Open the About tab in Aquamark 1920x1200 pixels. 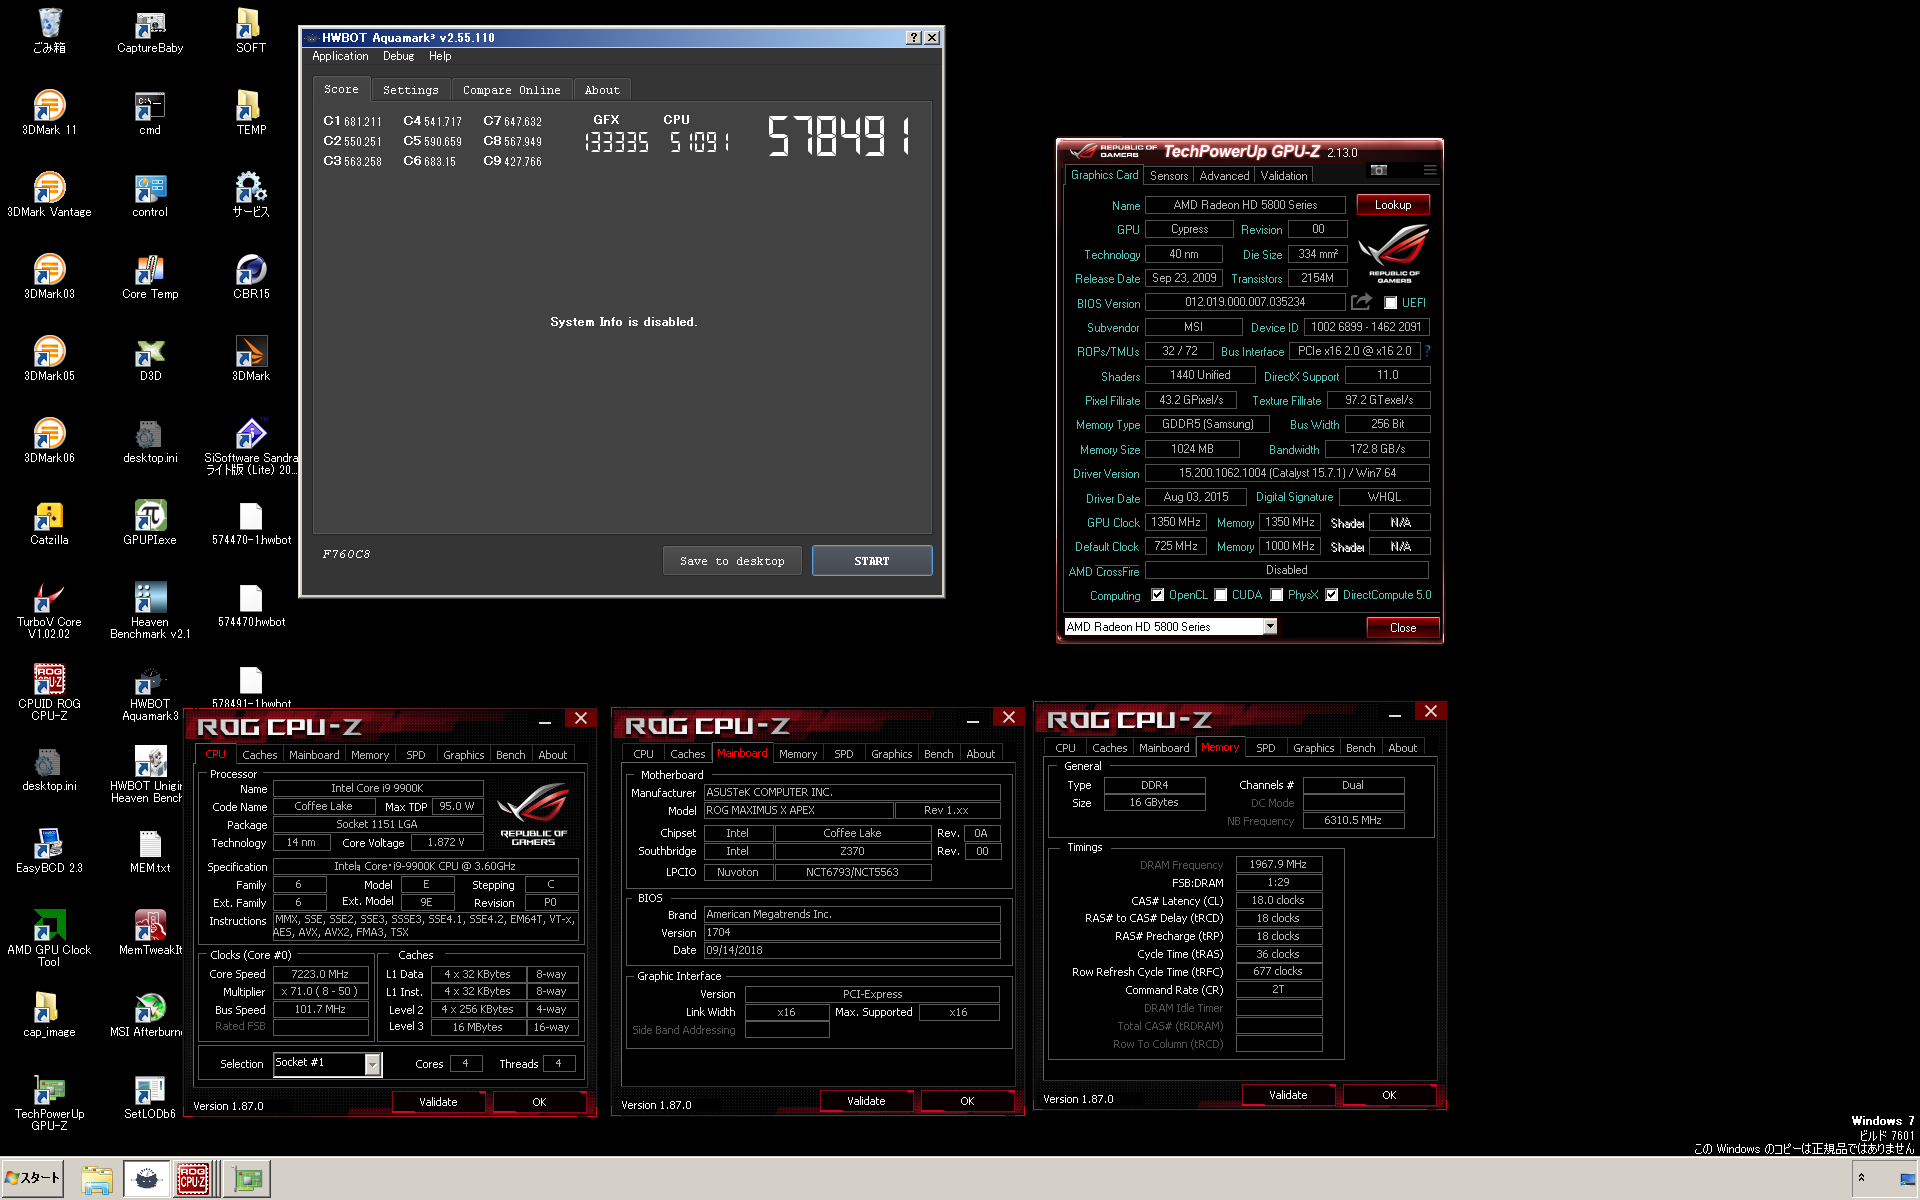pyautogui.click(x=602, y=90)
